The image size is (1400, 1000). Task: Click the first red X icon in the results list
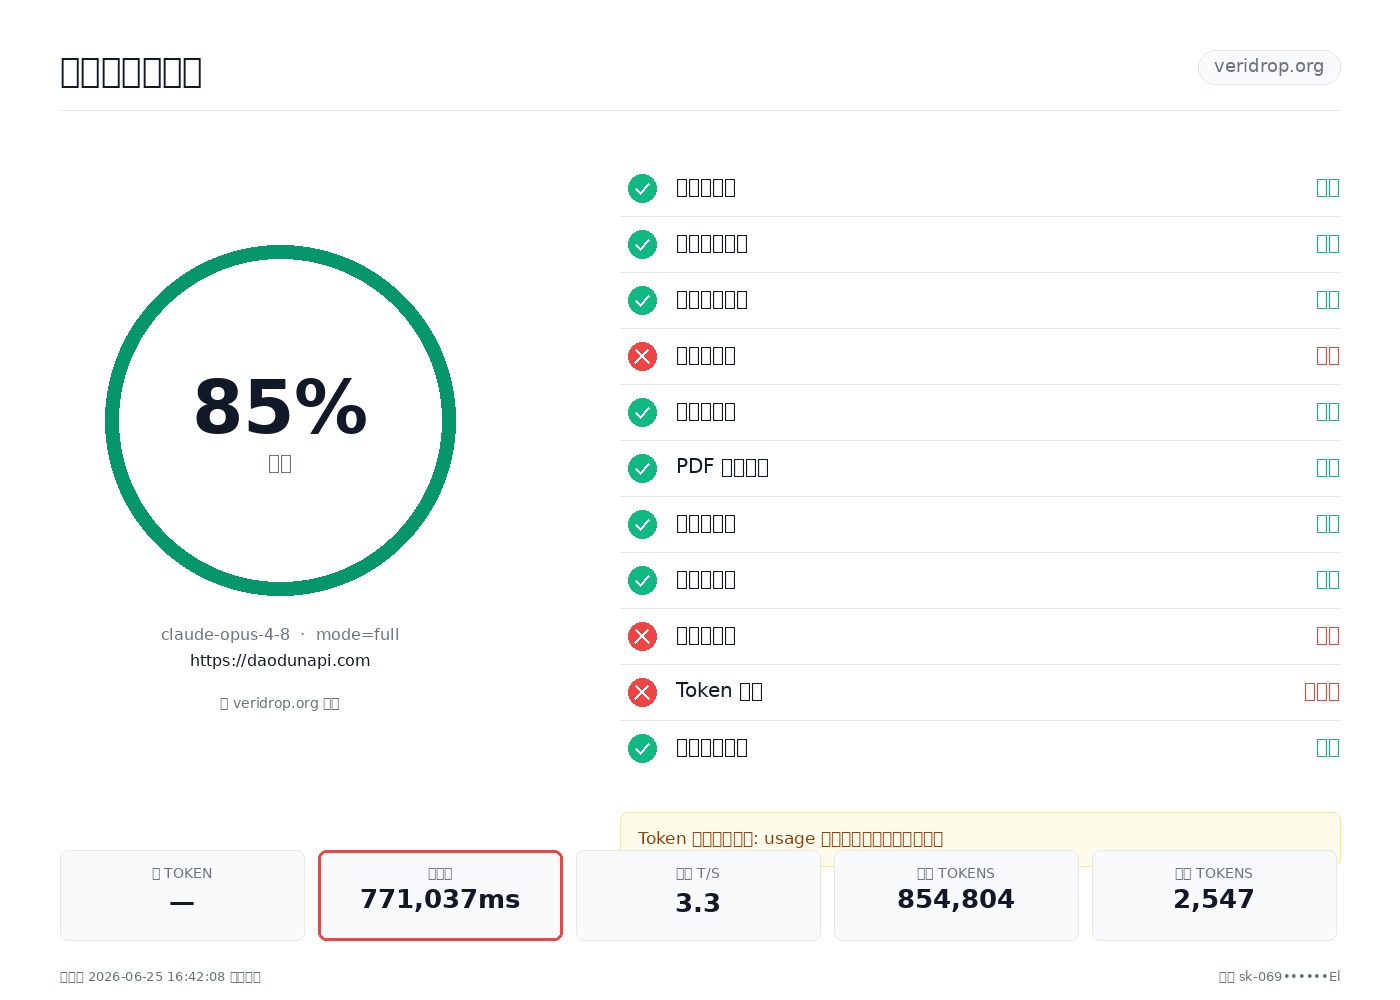642,356
